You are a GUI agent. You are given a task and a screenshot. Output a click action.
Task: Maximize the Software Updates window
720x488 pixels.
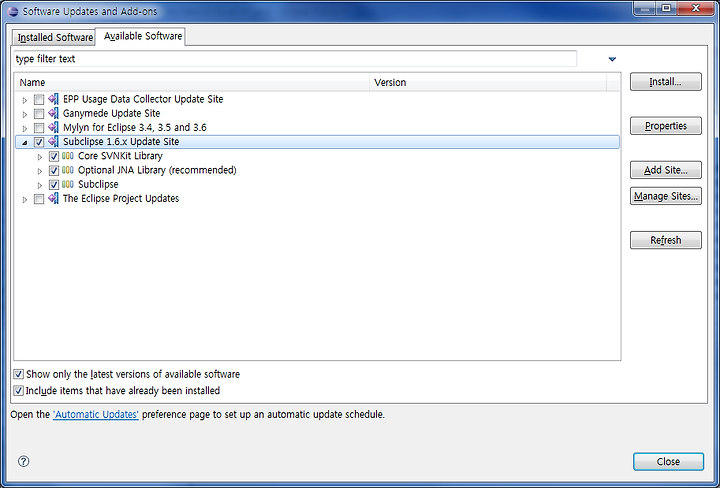coord(666,8)
